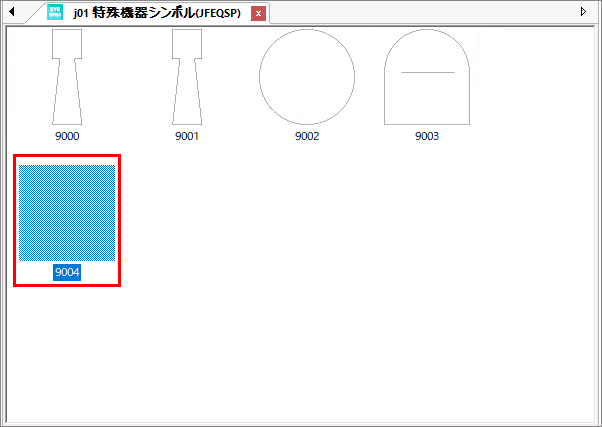
Task: Click the highlighted 9004 label
Action: pos(67,272)
